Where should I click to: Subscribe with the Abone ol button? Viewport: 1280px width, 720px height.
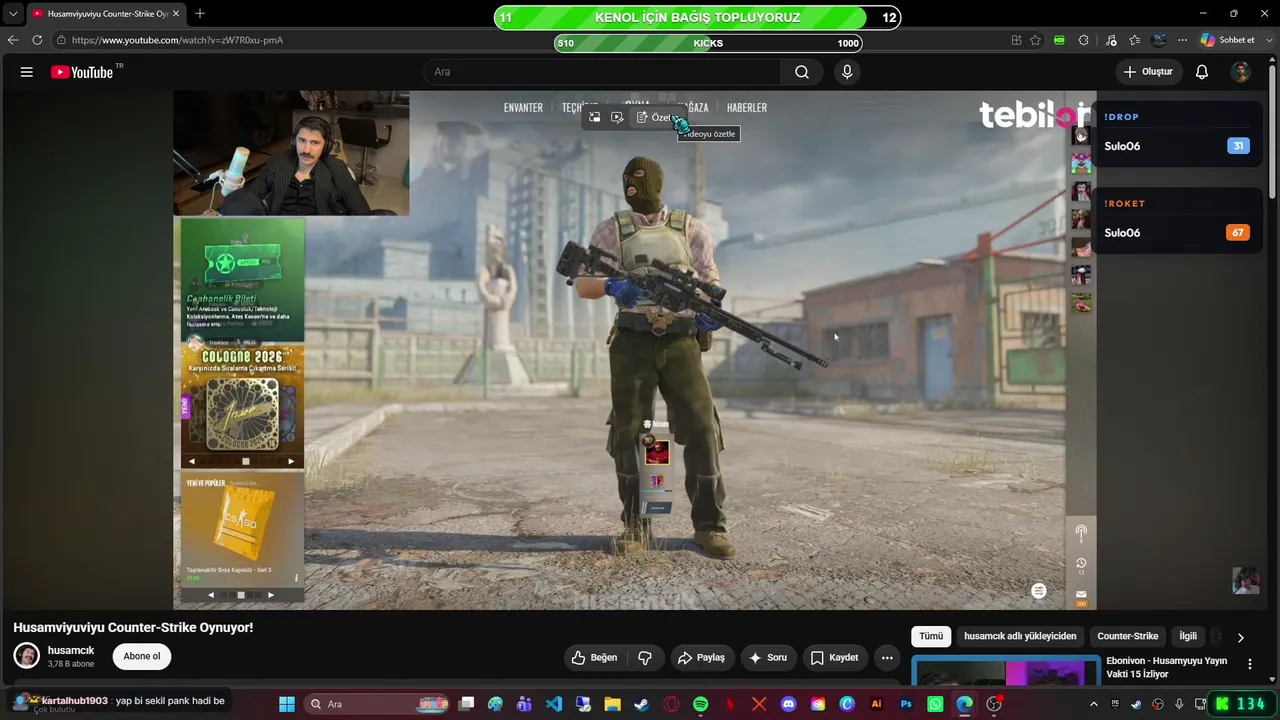[x=142, y=656]
